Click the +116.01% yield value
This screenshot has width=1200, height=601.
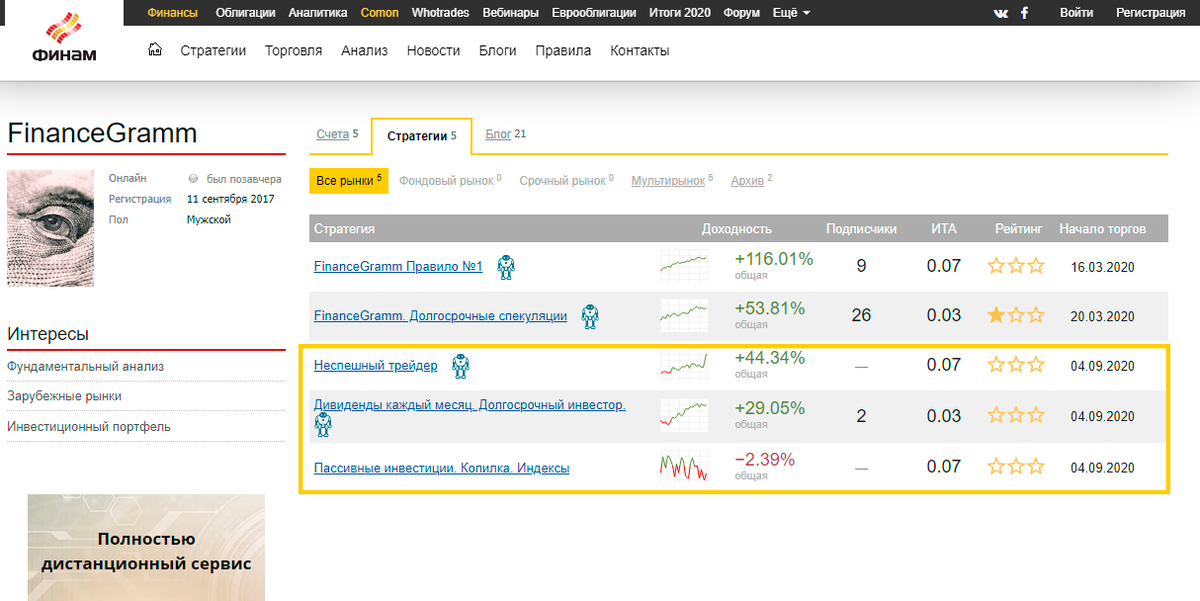coord(774,259)
